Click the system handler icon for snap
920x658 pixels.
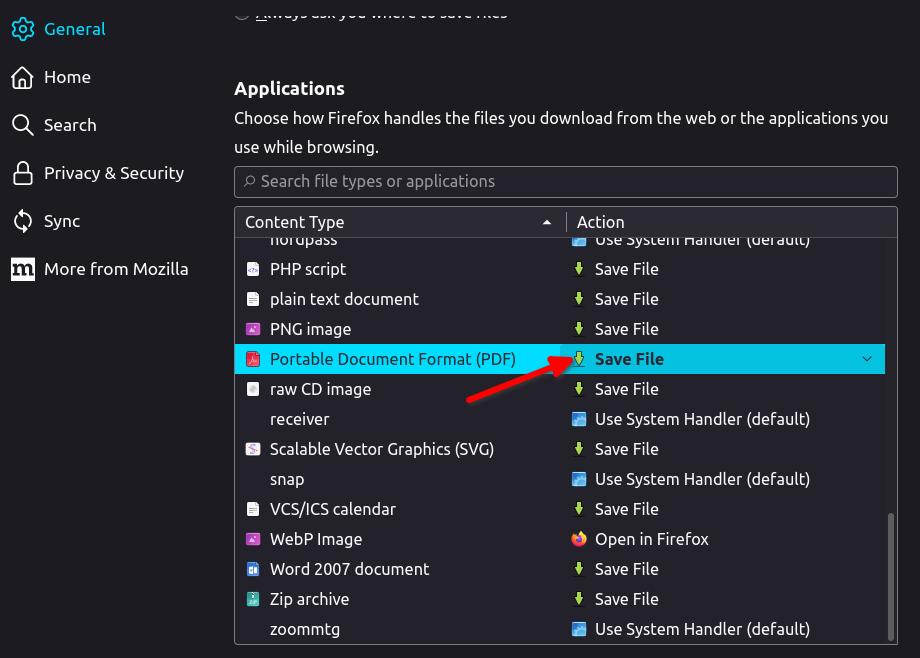pos(579,479)
